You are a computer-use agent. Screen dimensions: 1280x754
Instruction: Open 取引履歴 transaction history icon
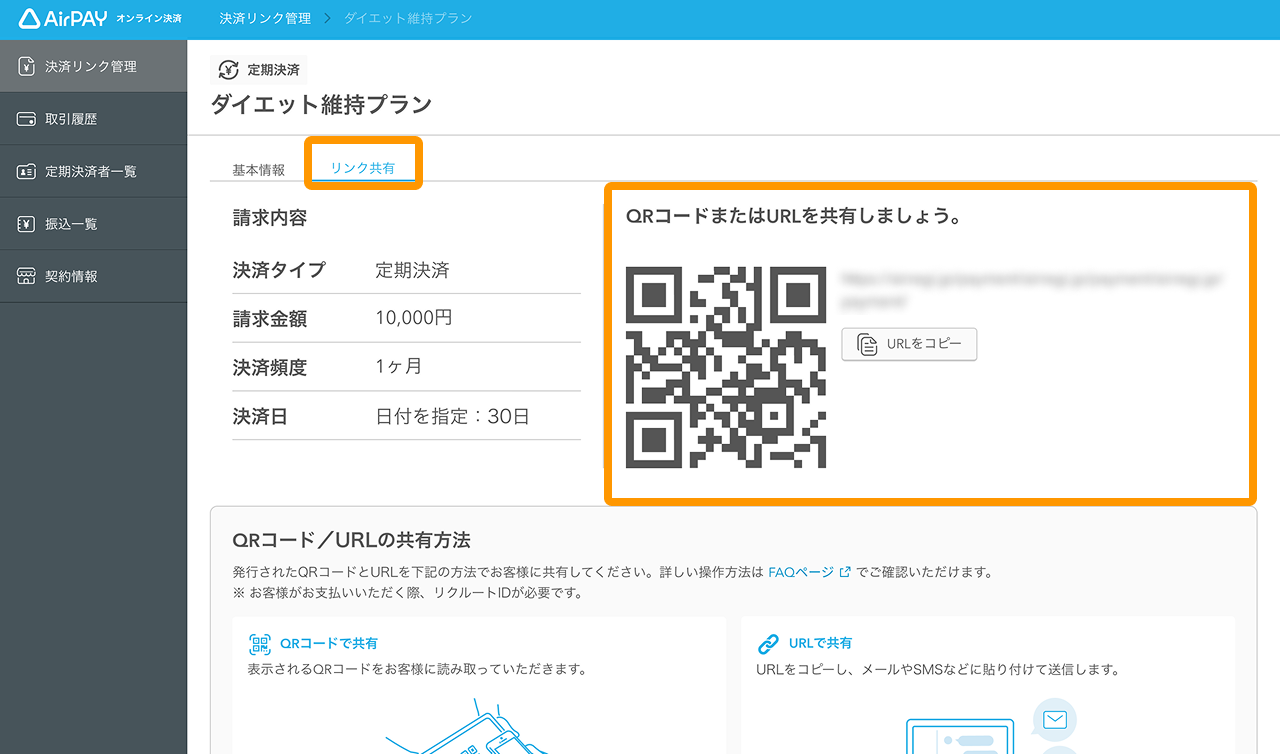pyautogui.click(x=27, y=118)
